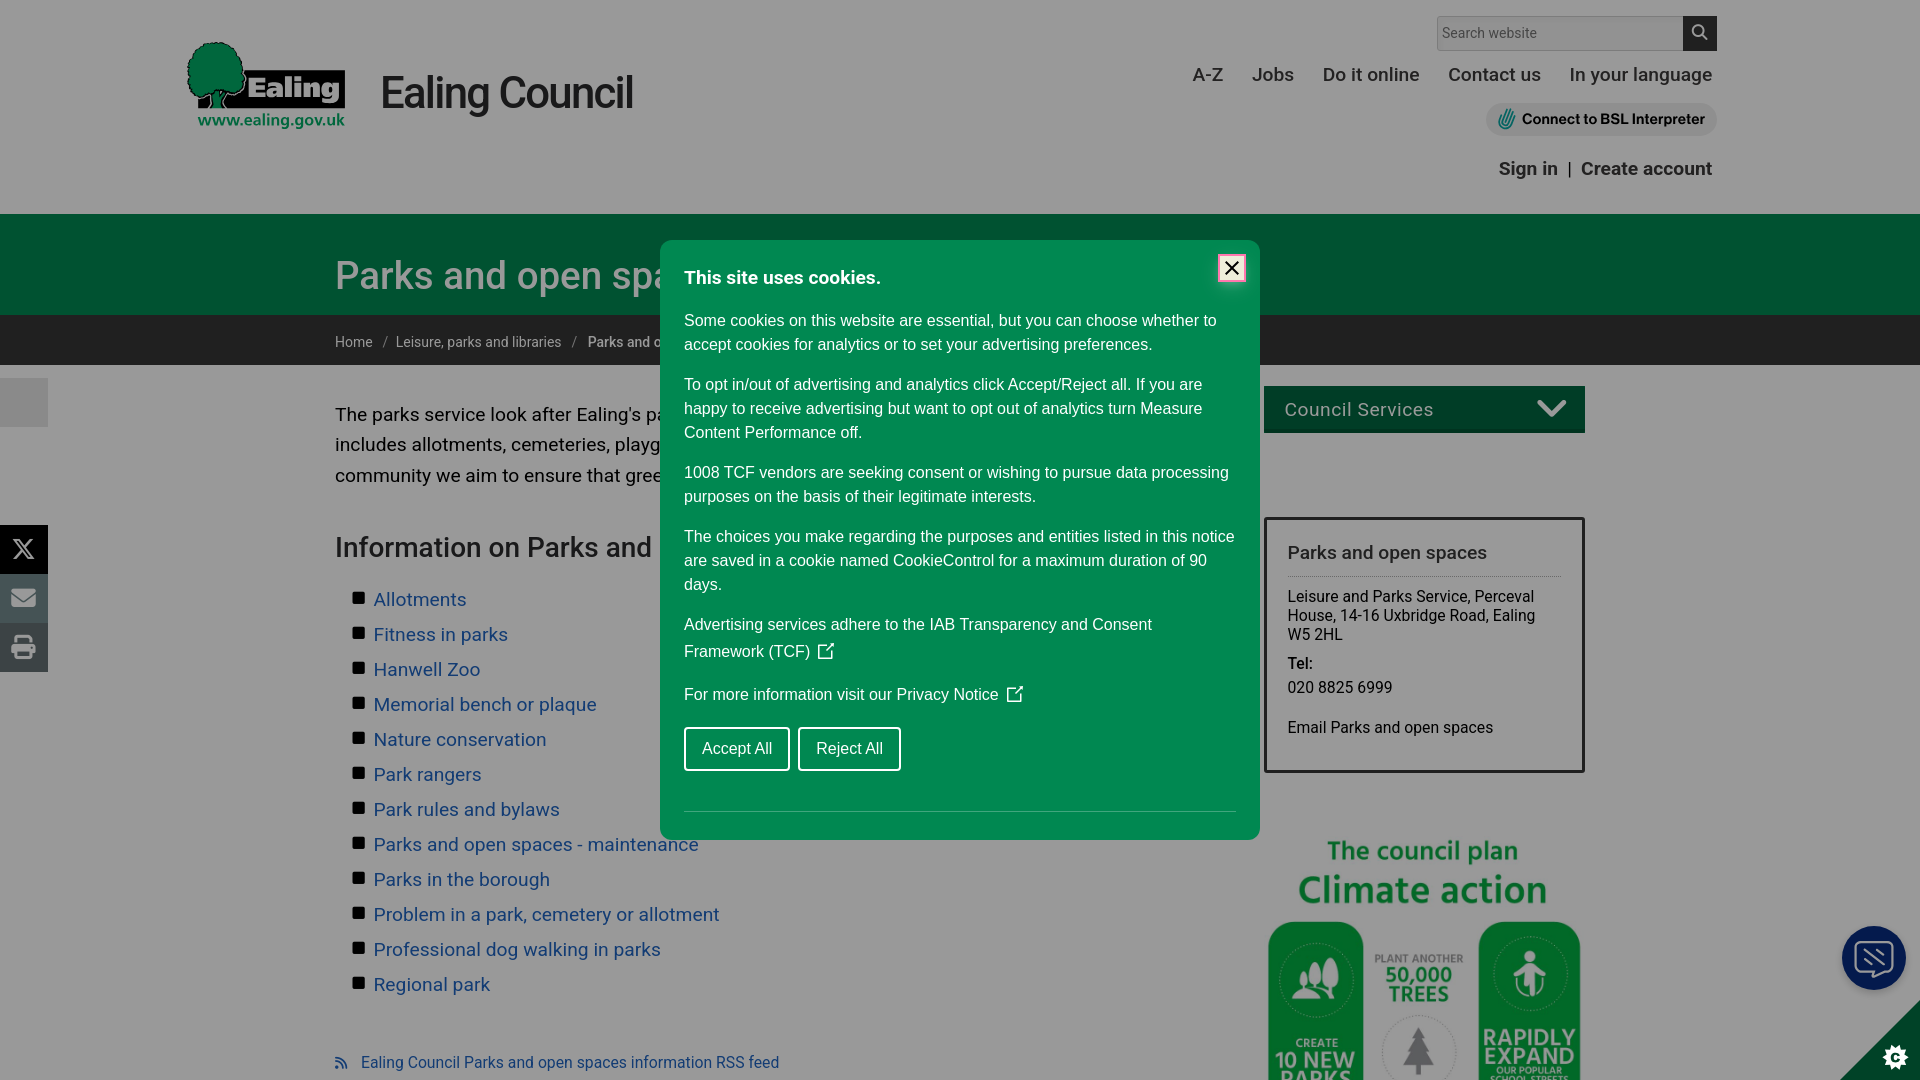Open Memorial bench or plaque link
The height and width of the screenshot is (1080, 1920).
[x=485, y=705]
